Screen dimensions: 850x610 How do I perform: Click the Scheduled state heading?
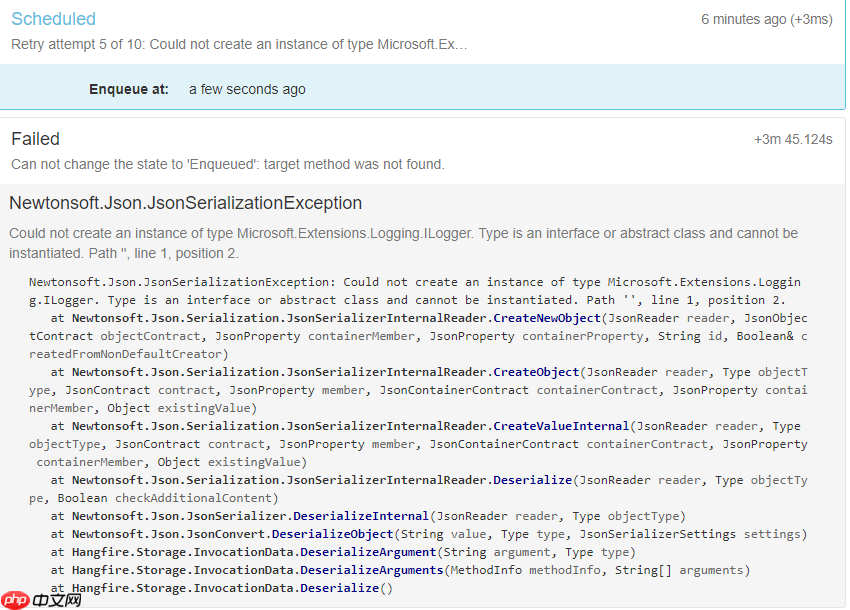tap(53, 19)
